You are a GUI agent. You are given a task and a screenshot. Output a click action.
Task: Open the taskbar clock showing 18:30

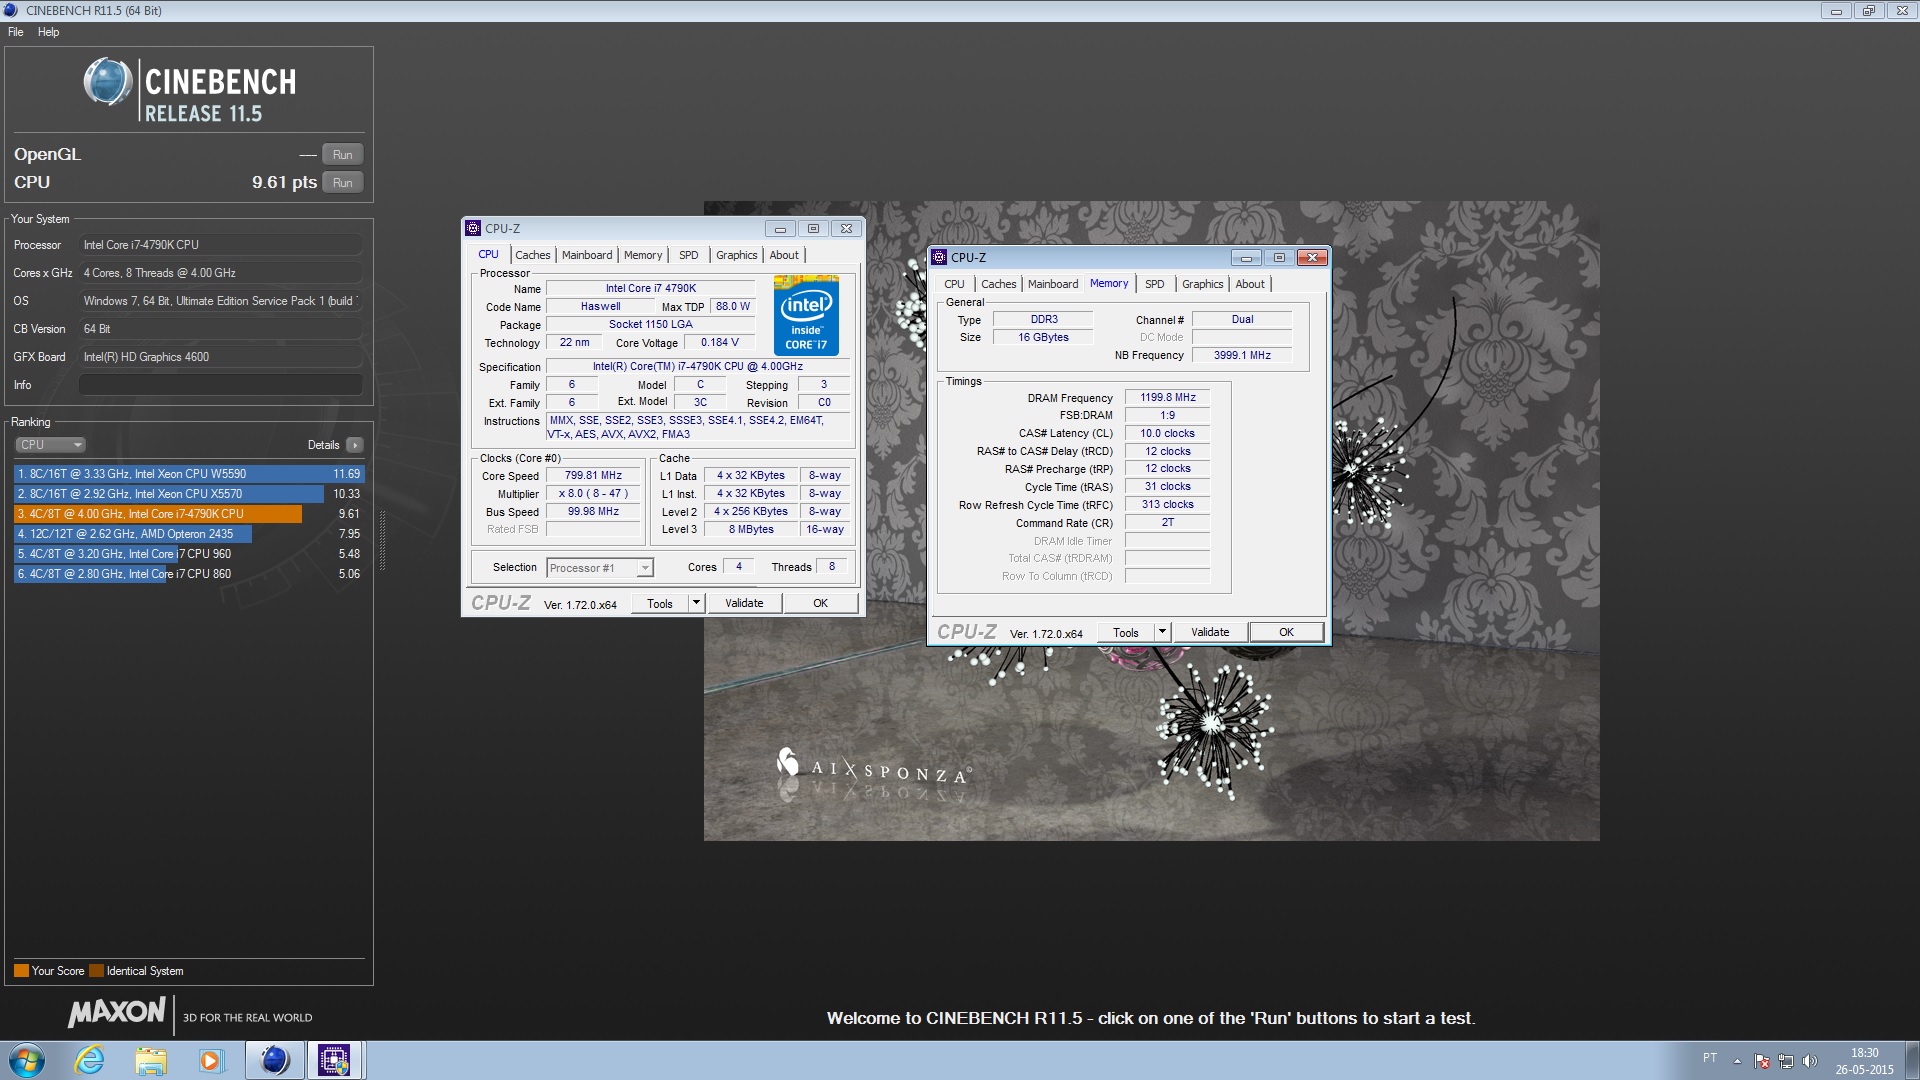(1864, 1061)
